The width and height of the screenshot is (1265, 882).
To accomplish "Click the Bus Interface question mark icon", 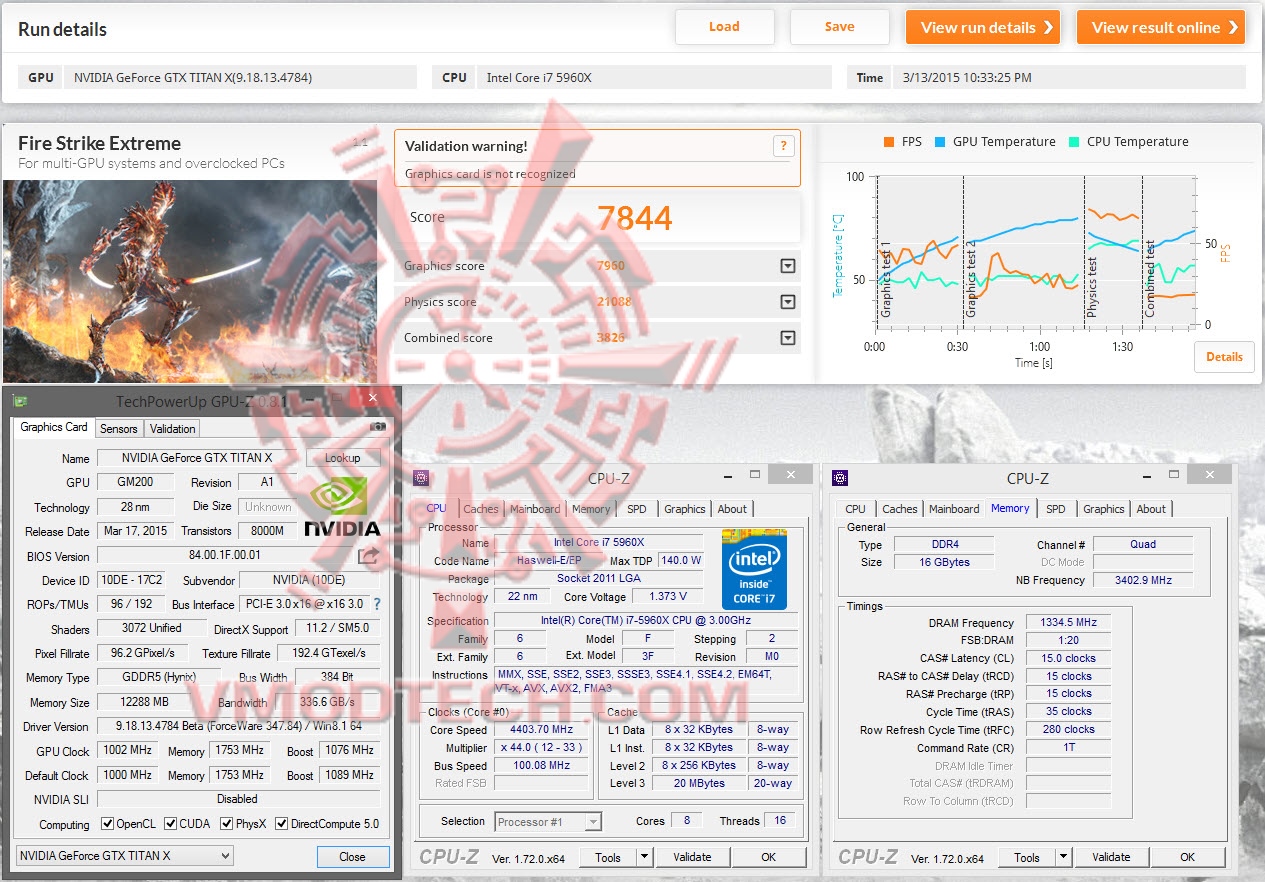I will (x=377, y=605).
